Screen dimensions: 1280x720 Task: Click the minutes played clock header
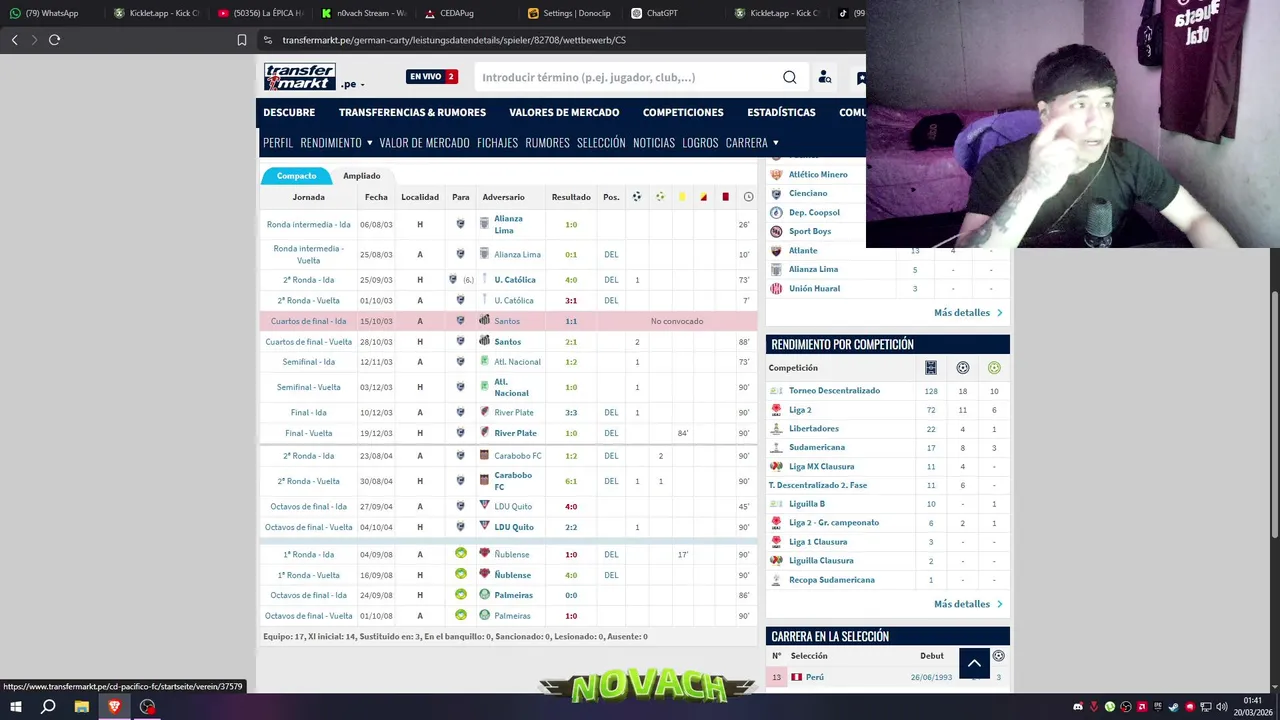point(748,197)
